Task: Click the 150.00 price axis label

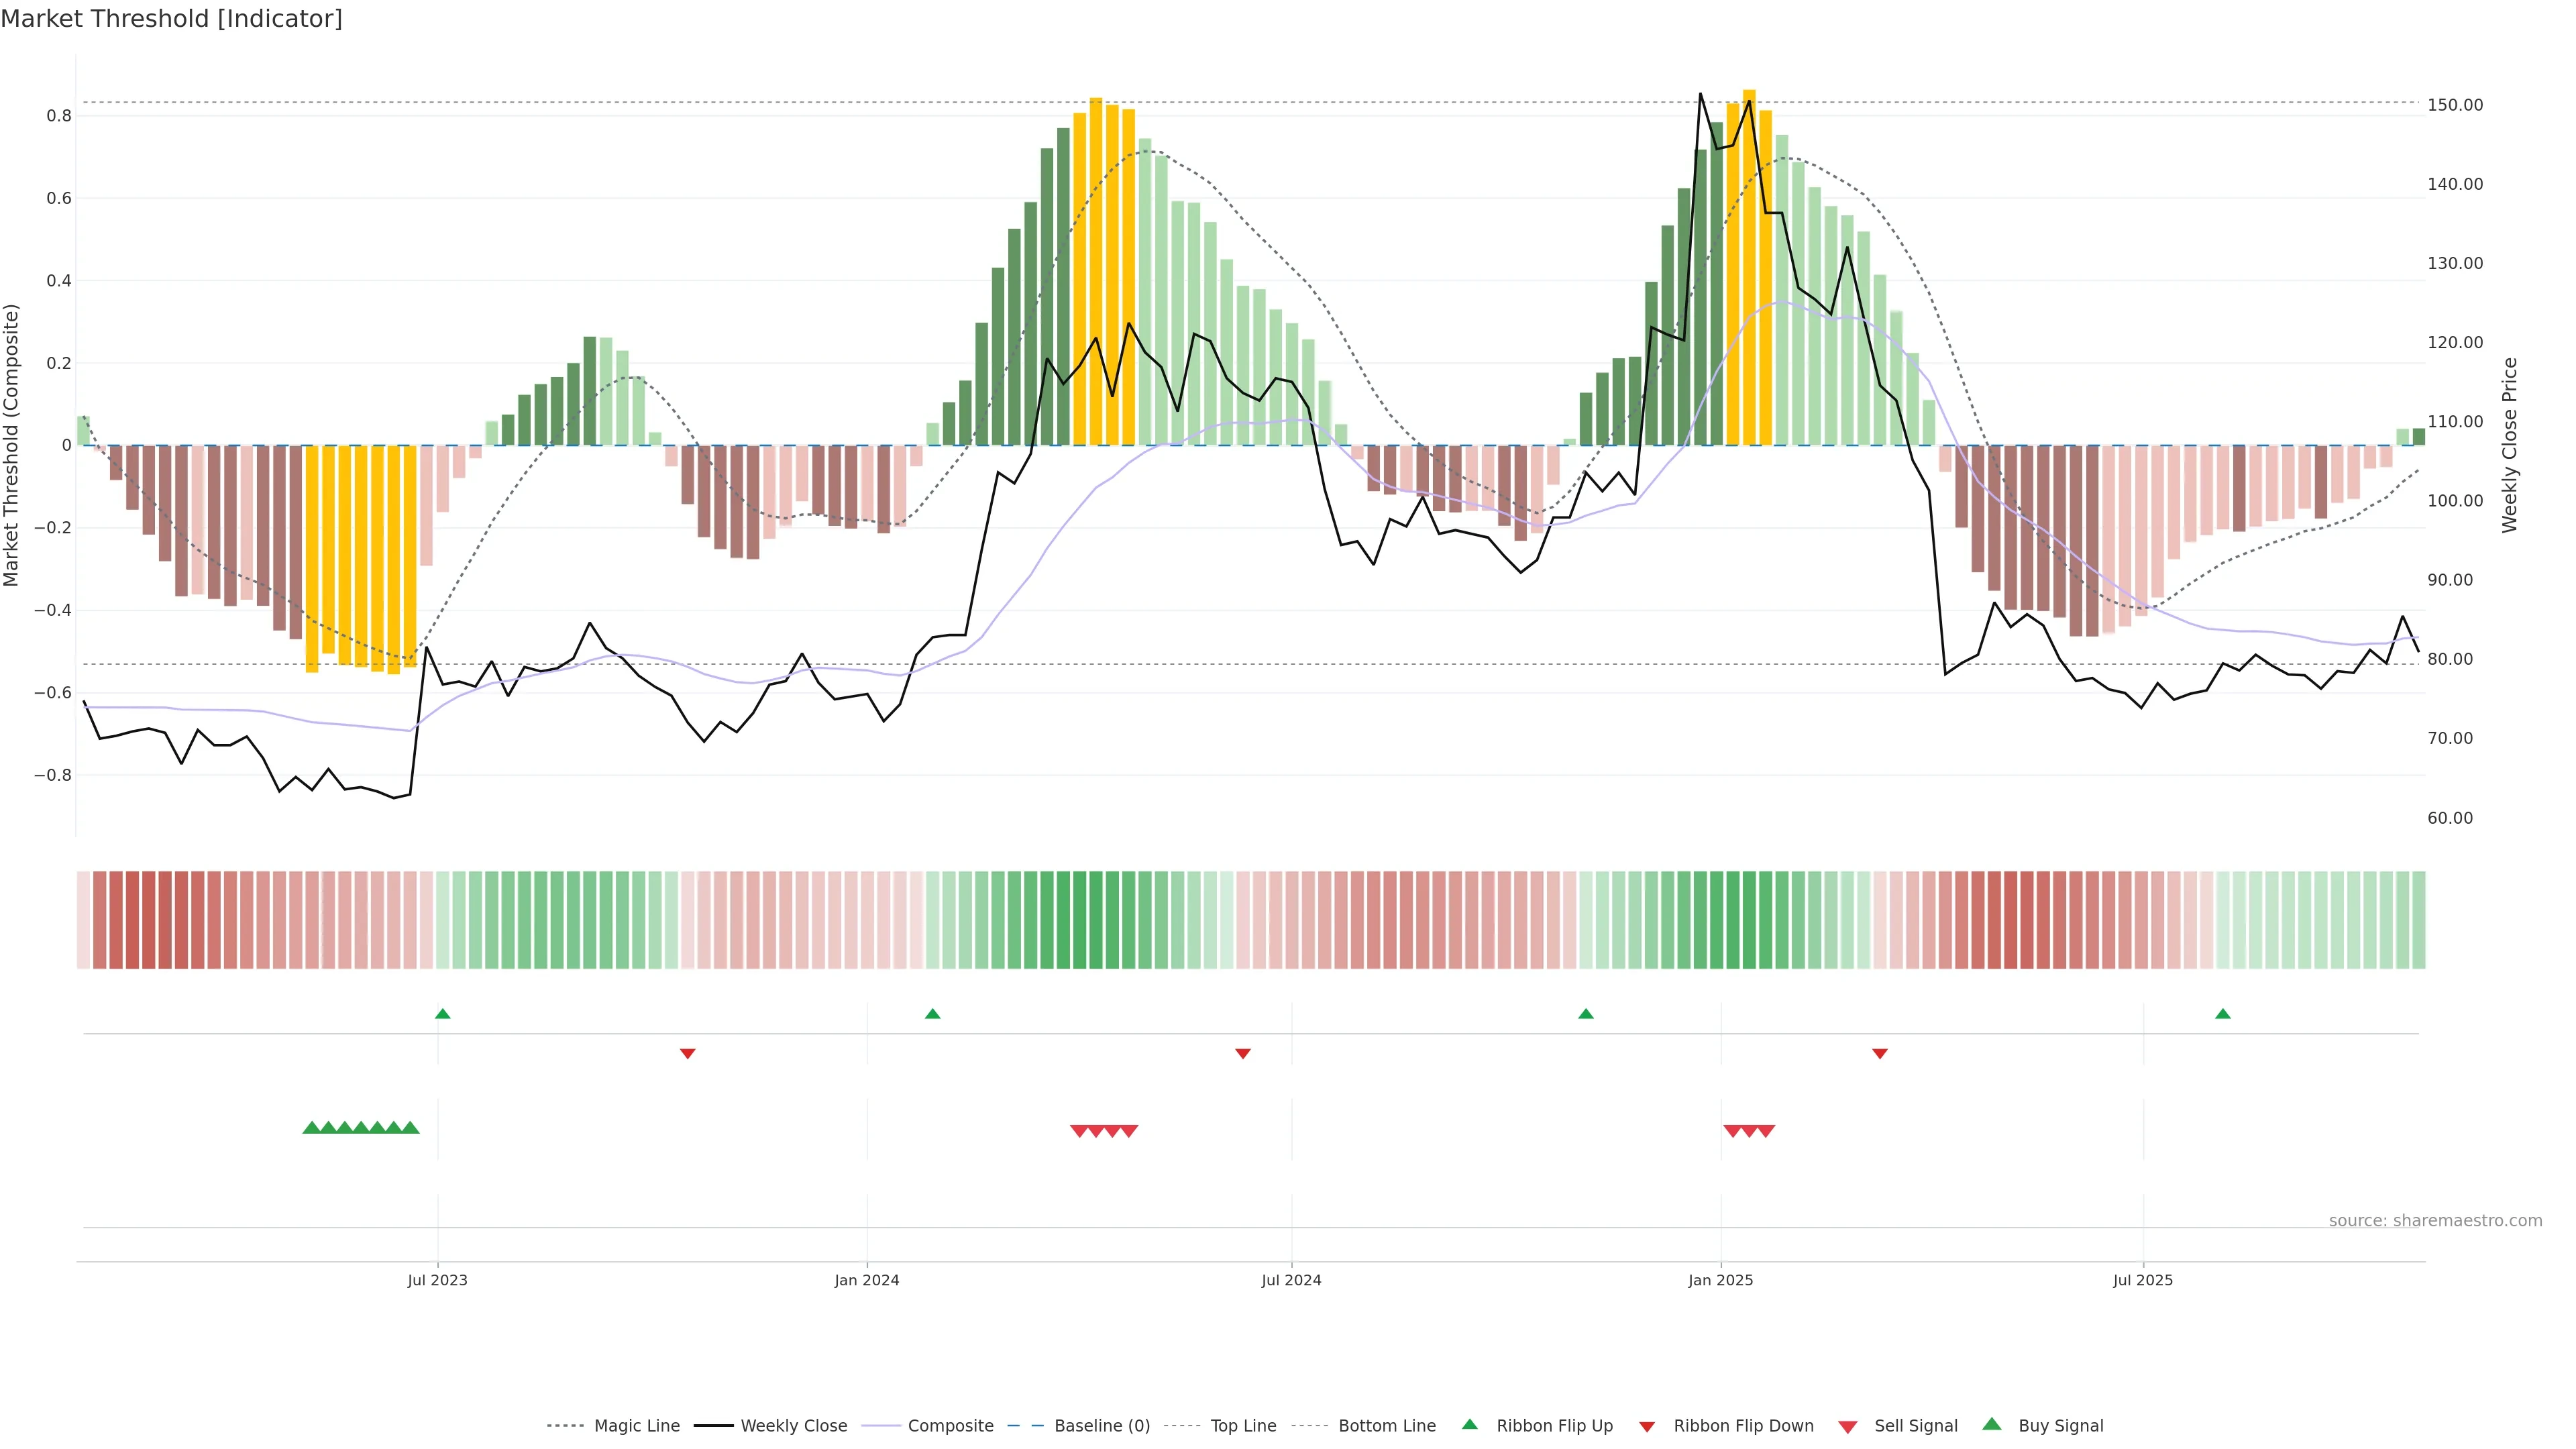Action: [2455, 105]
